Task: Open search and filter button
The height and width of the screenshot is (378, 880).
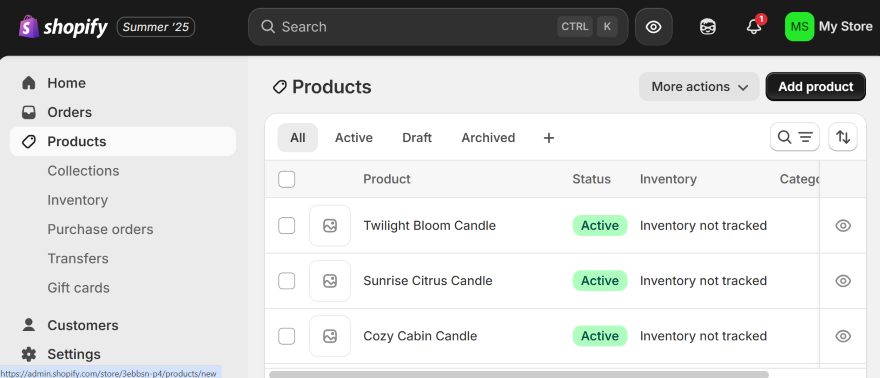Action: click(x=795, y=137)
